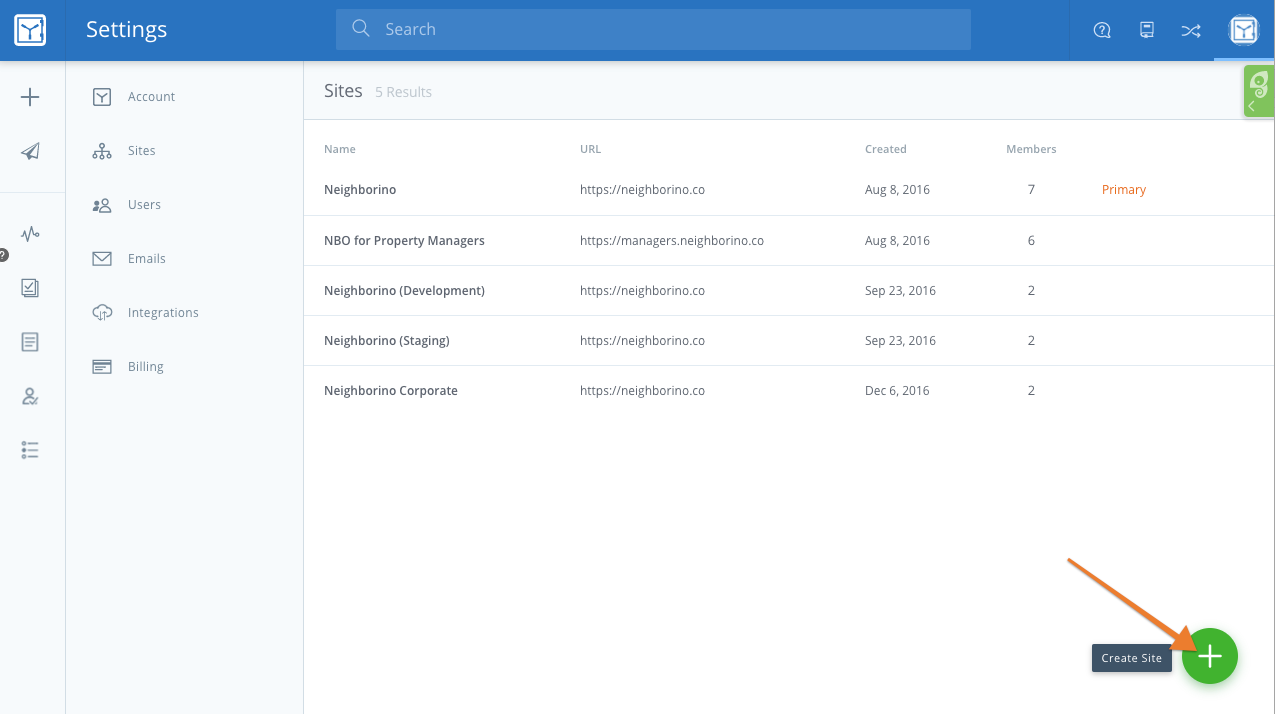Viewport: 1275px width, 714px height.
Task: Click the Integrations cloud icon
Action: tap(102, 313)
